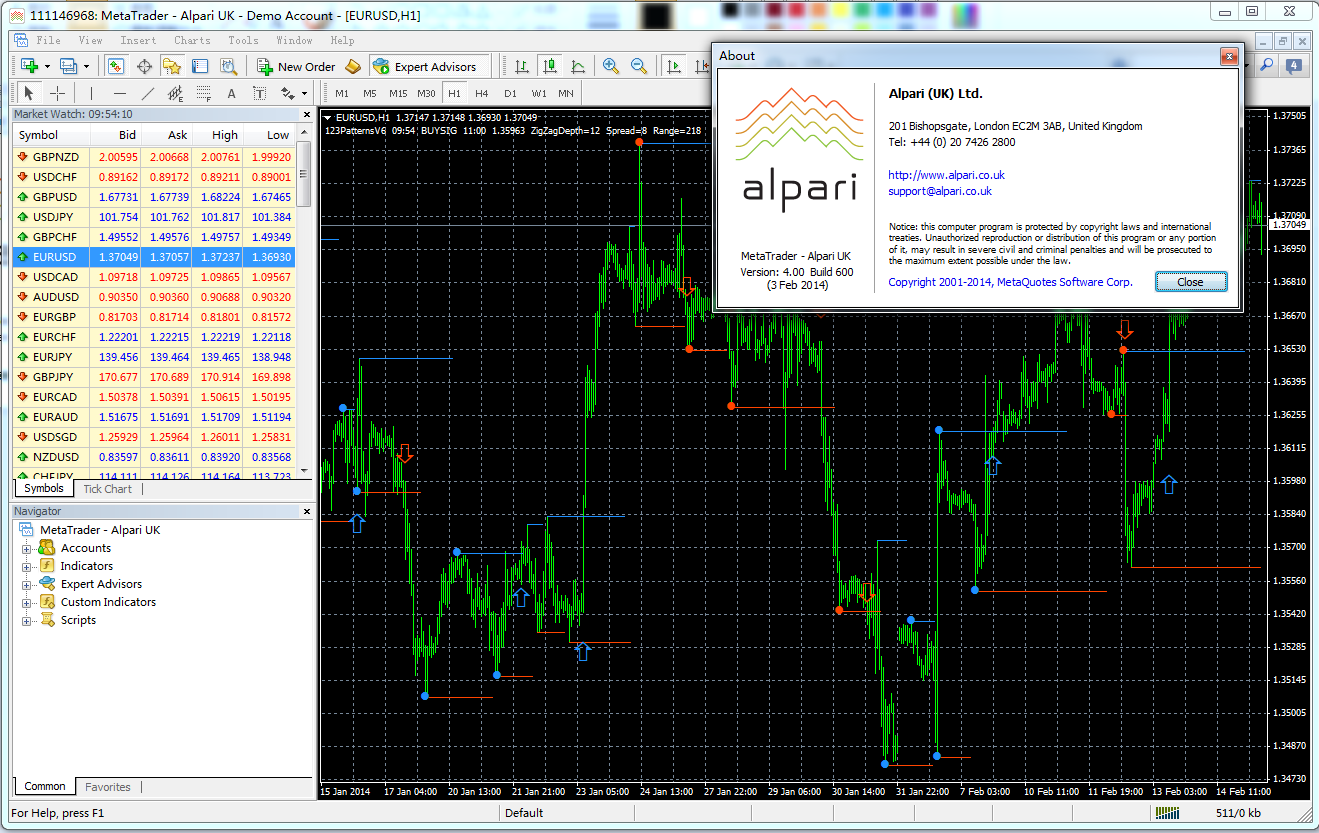Switch timeframe to M1

point(342,93)
